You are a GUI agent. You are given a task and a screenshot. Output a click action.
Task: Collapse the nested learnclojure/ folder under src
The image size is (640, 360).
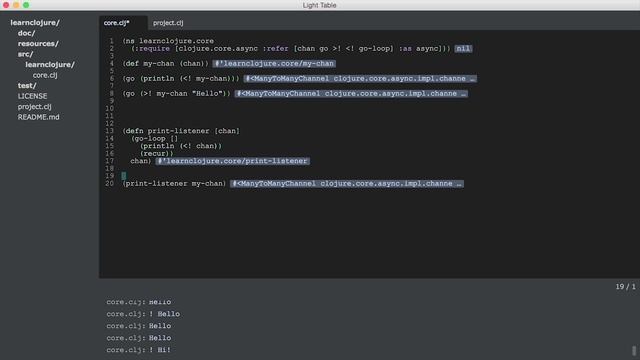pos(50,64)
